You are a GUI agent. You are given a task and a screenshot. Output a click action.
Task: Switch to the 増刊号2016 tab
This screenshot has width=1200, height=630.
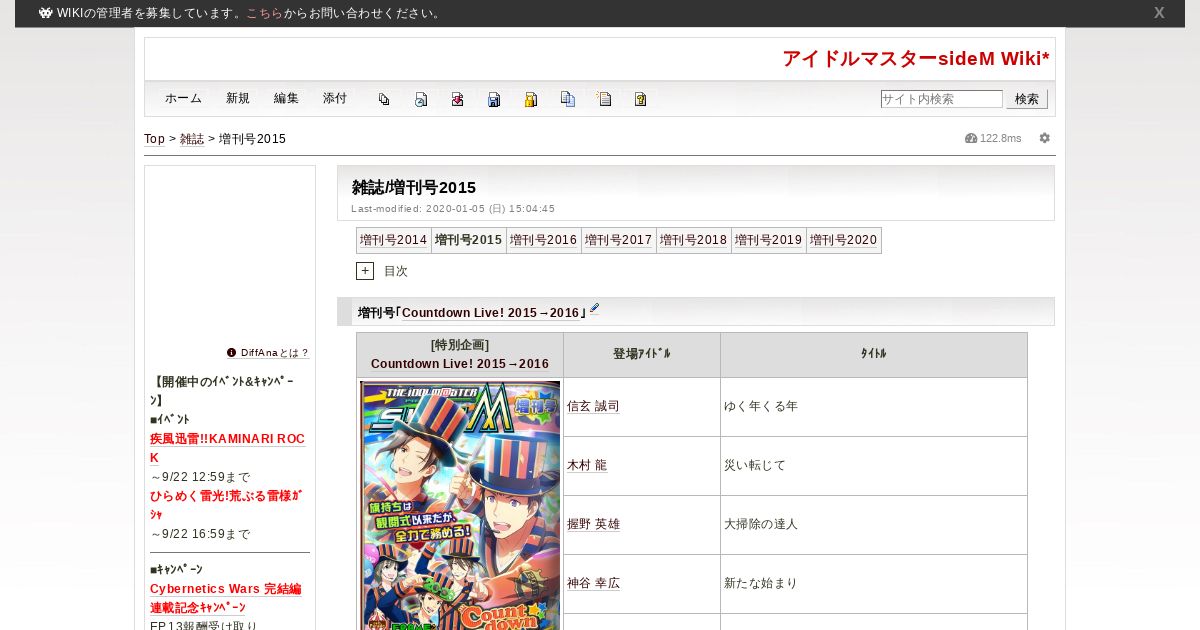[x=544, y=240]
